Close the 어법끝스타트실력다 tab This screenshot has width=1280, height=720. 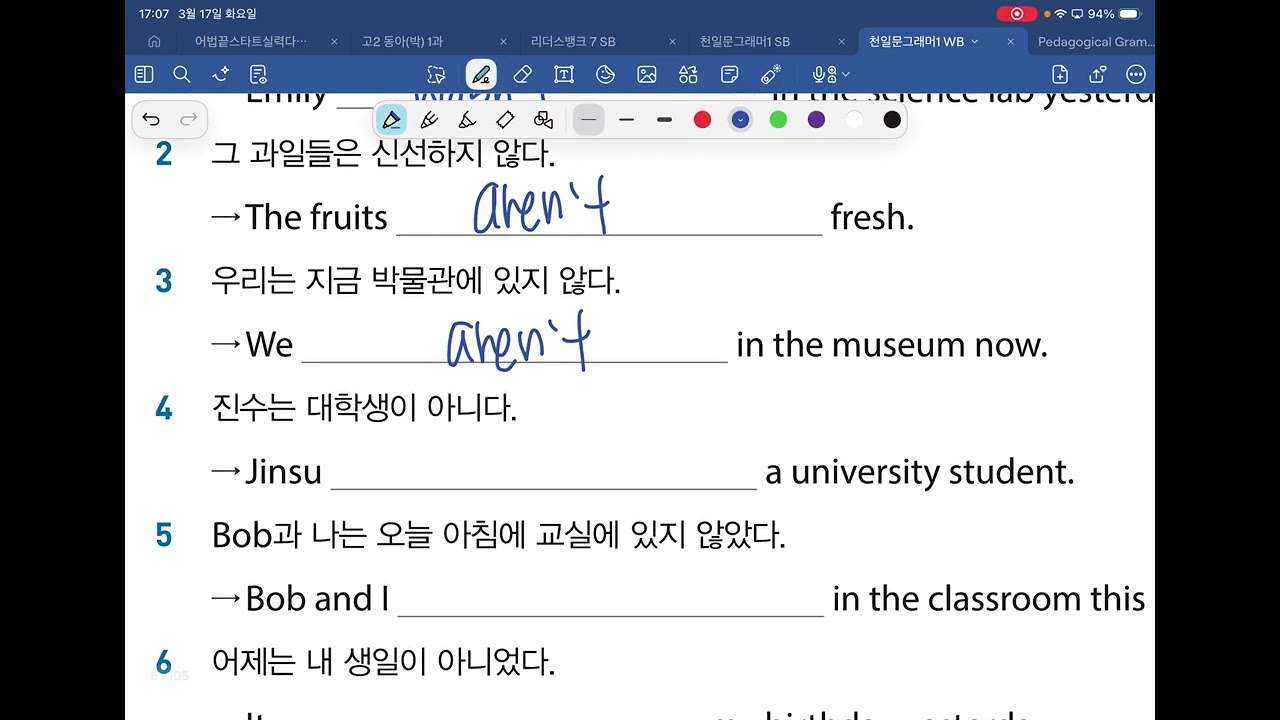[x=332, y=42]
